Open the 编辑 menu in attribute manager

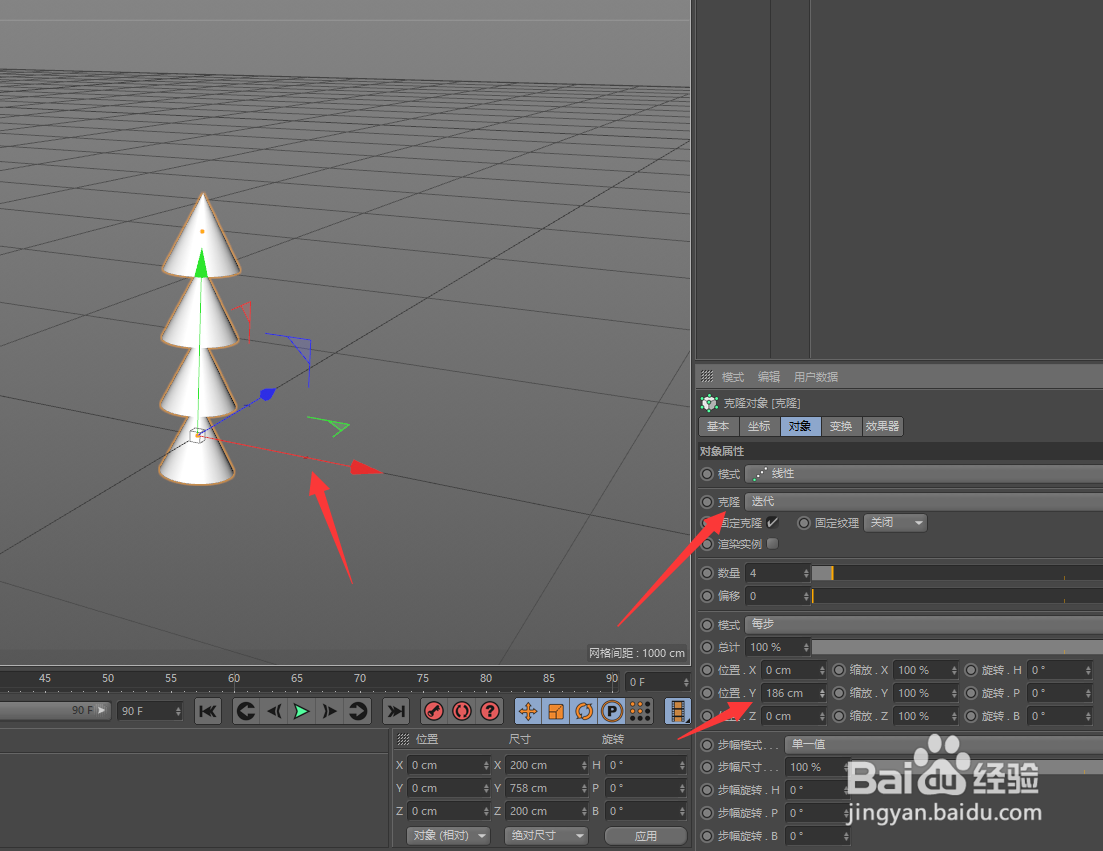click(768, 377)
